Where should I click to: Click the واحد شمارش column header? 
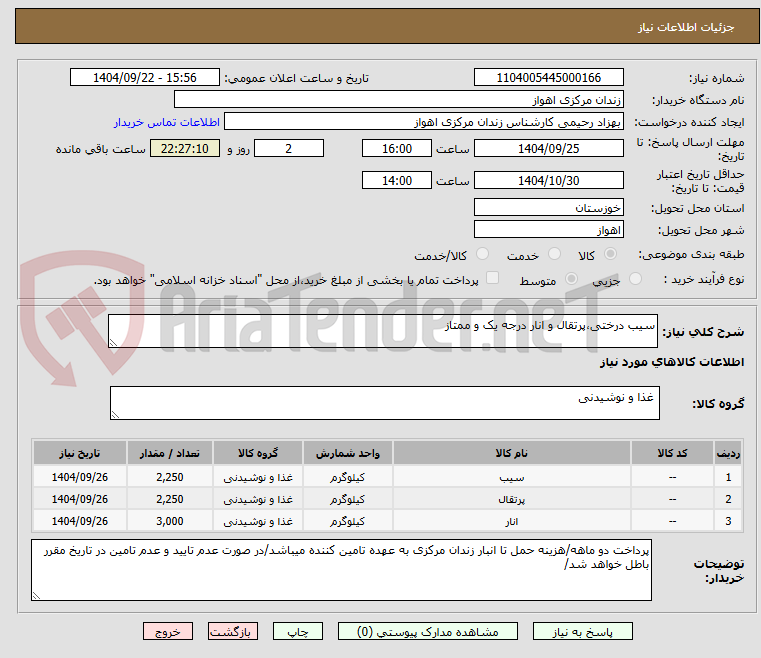point(347,453)
